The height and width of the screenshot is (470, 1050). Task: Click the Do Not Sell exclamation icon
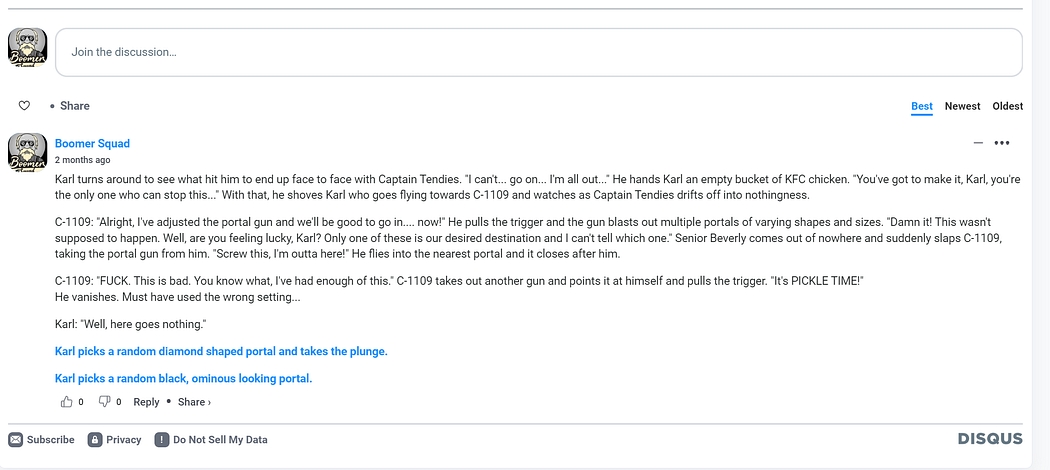[x=161, y=439]
